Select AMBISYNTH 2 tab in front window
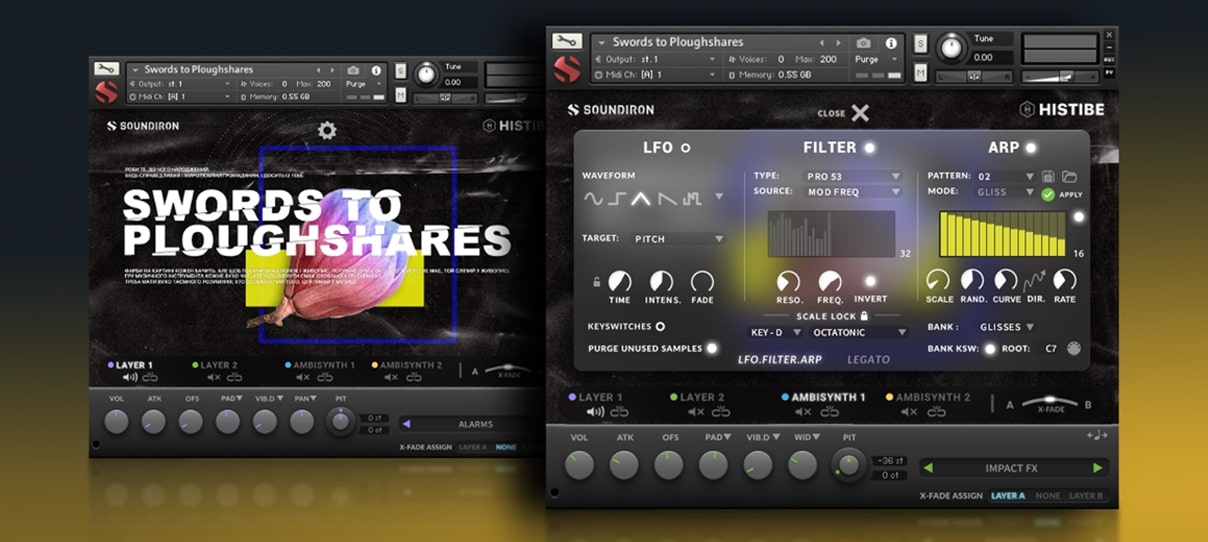Screen dimensions: 1208x542 click(x=927, y=397)
